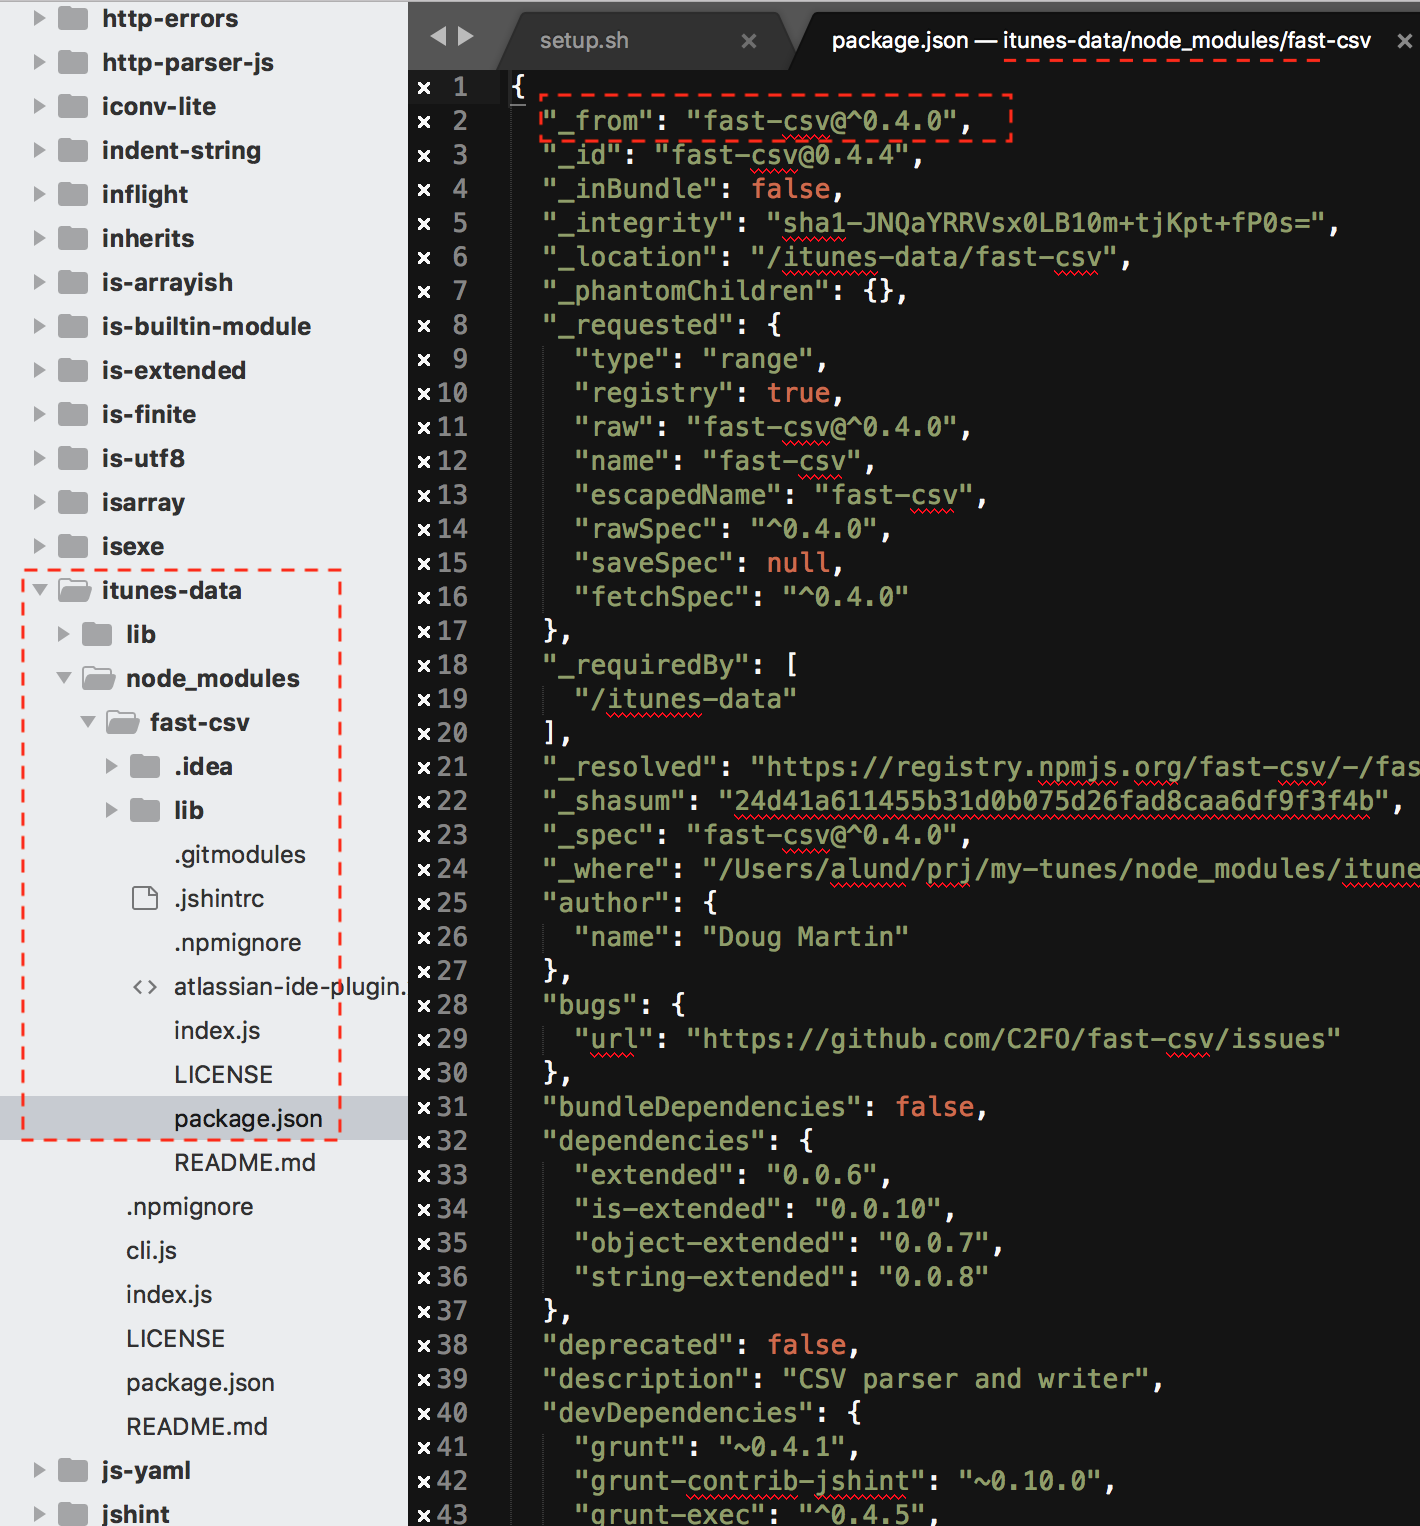Open fast-csv .npmignore file
This screenshot has width=1420, height=1526.
pyautogui.click(x=238, y=943)
